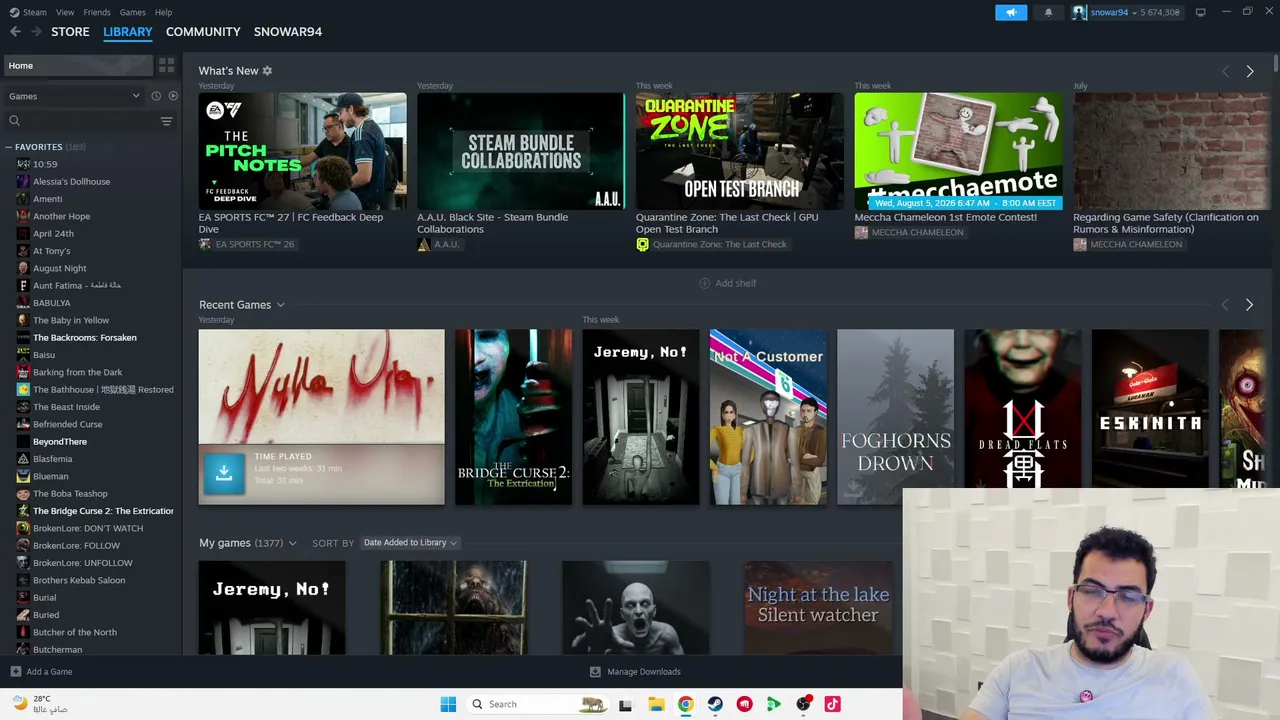
Task: Go forward with the right navigation arrow
Action: 36,32
